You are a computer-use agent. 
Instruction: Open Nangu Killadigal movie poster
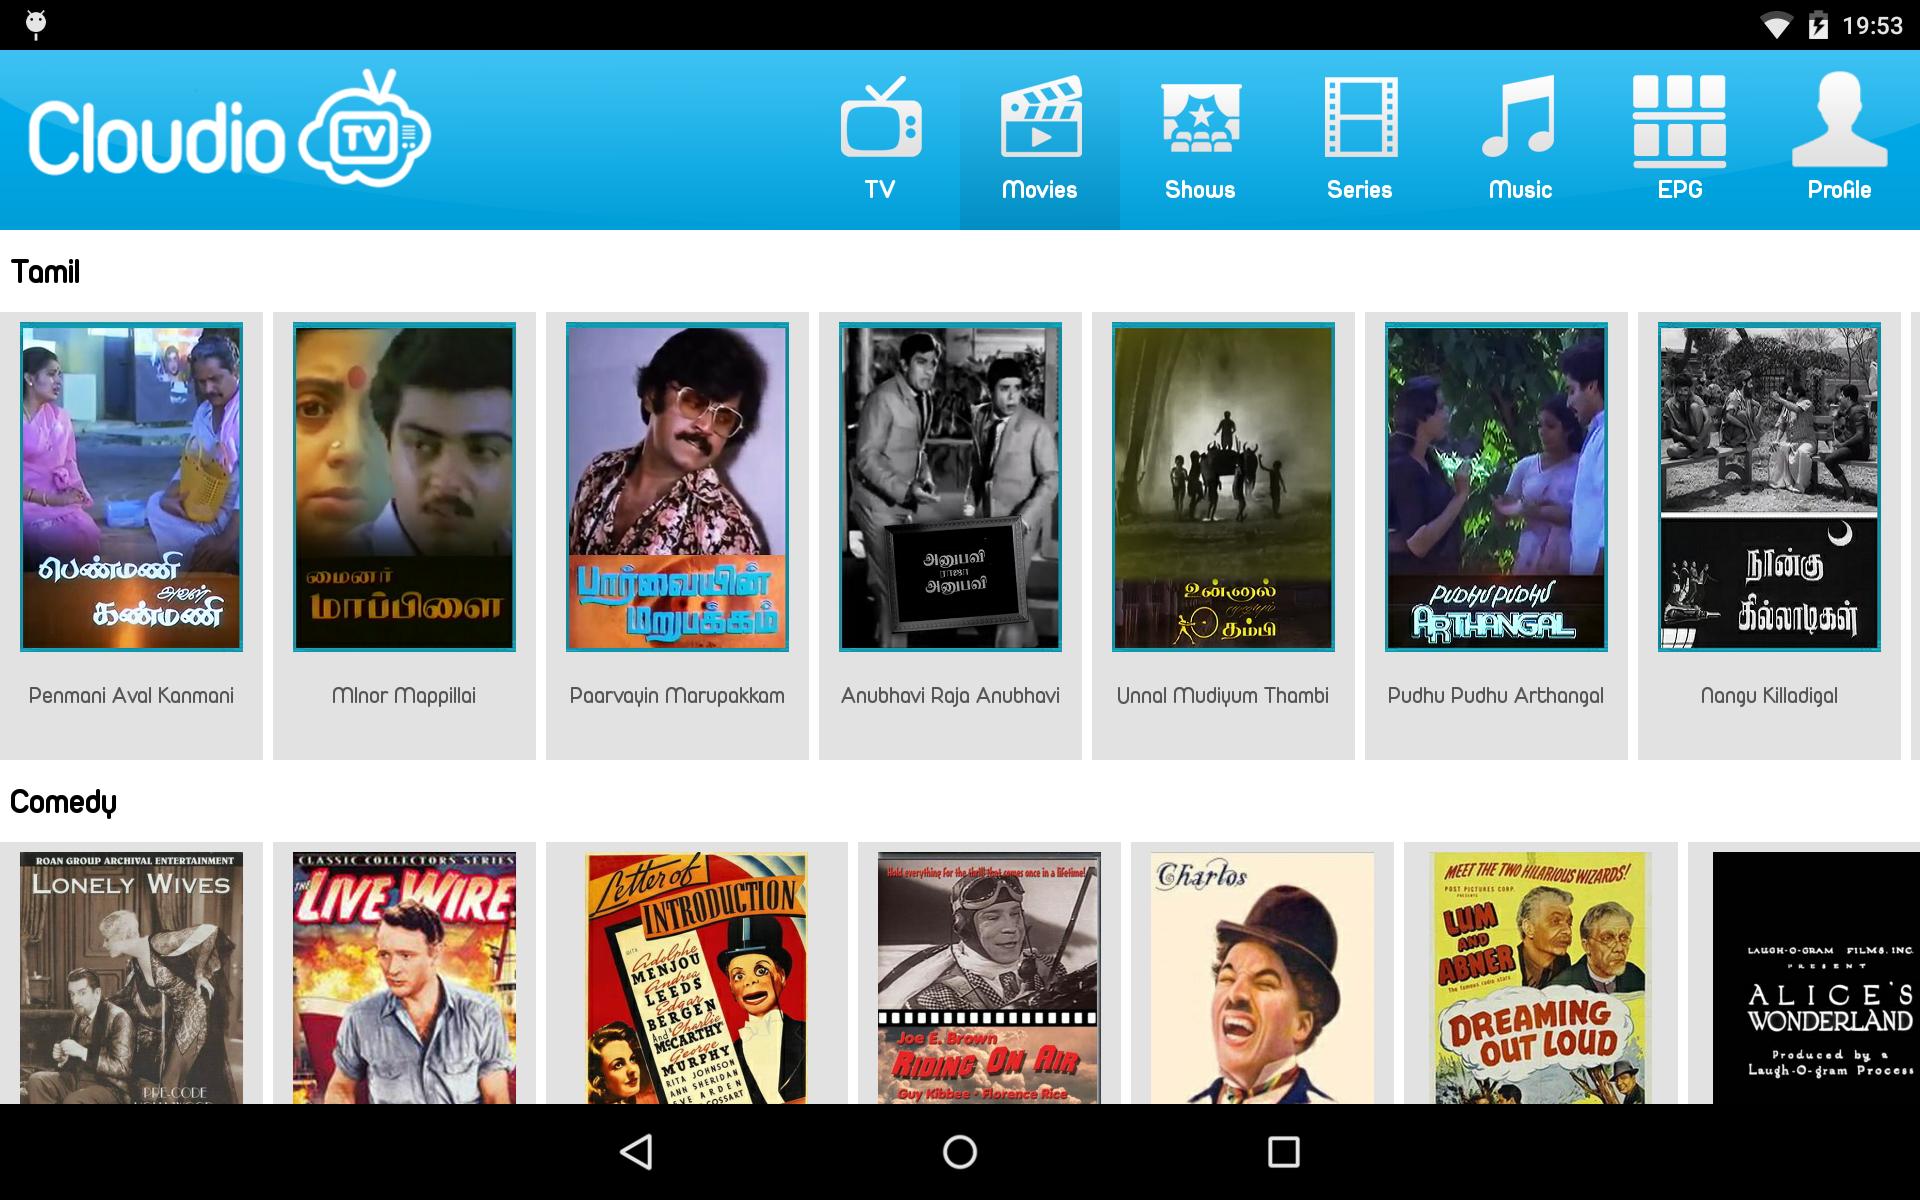(1769, 487)
